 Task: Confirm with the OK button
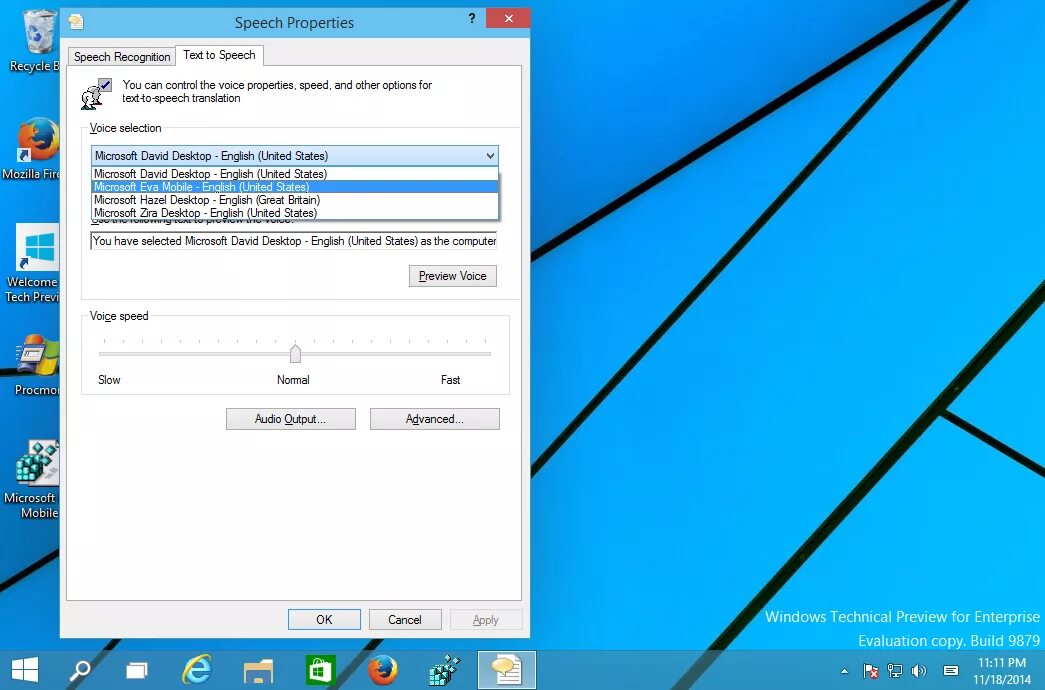324,619
